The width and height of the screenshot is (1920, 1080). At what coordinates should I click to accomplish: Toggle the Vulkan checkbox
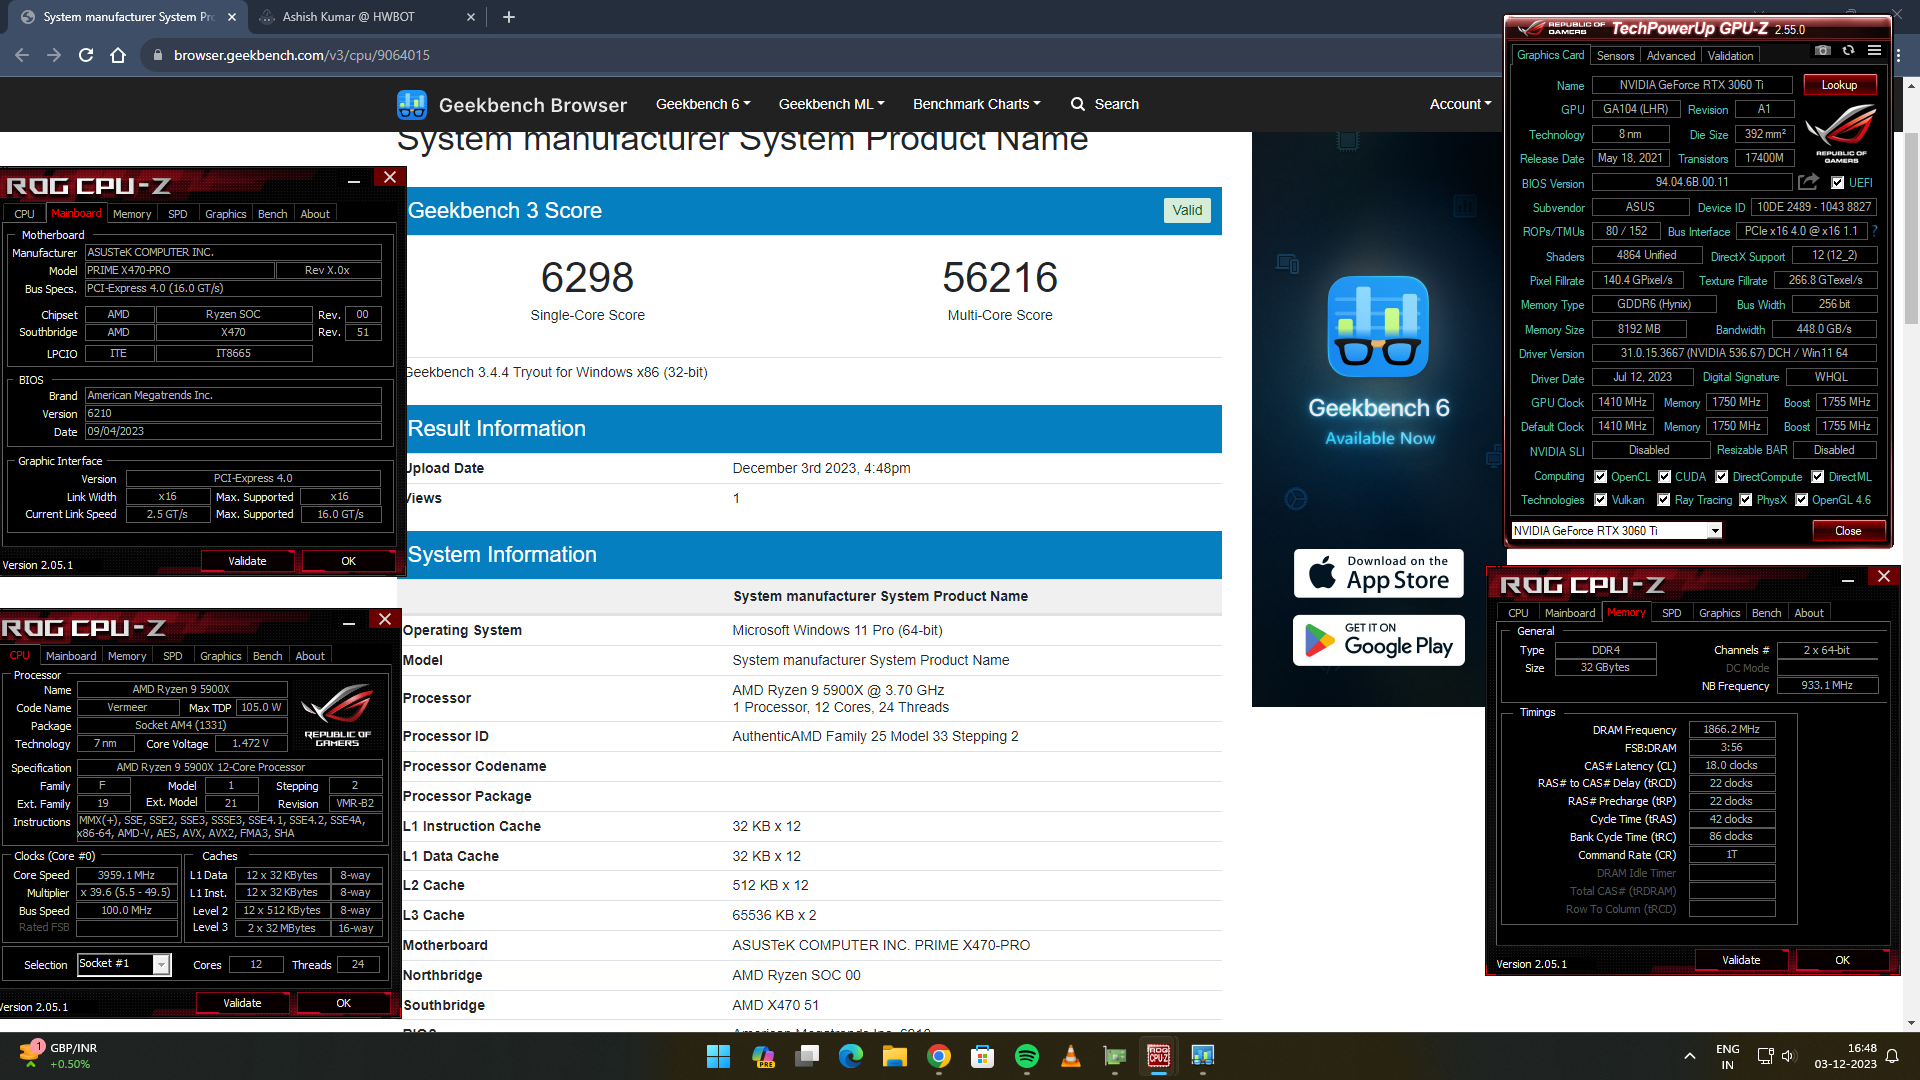(1601, 500)
